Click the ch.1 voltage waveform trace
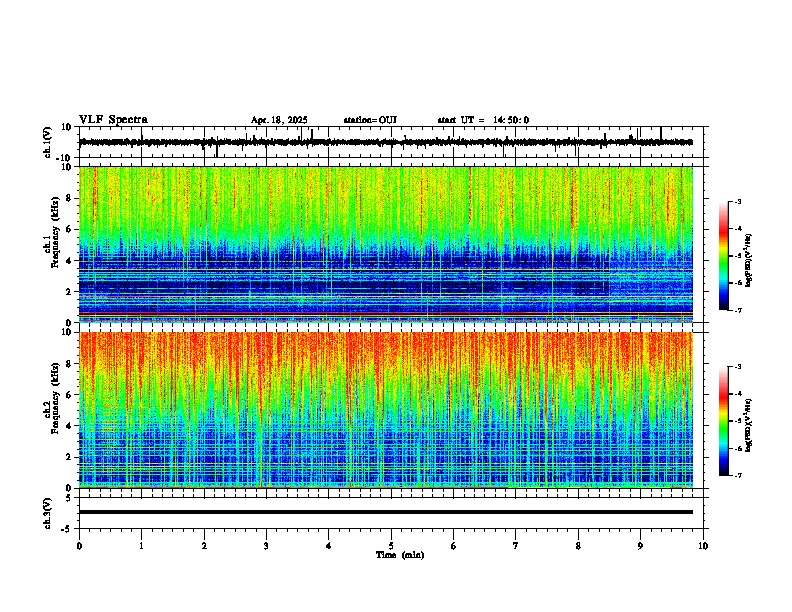This screenshot has height=612, width=792. [x=386, y=142]
